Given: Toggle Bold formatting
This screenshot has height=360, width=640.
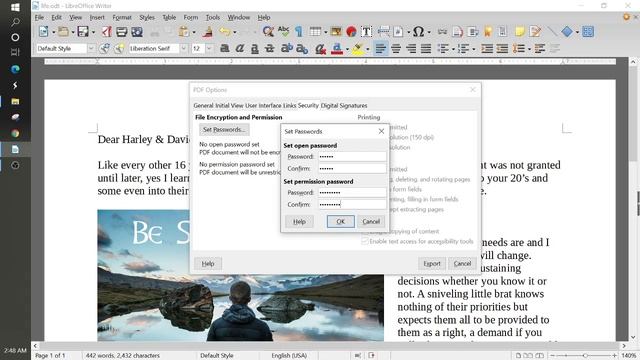Looking at the screenshot, I should click(x=224, y=49).
